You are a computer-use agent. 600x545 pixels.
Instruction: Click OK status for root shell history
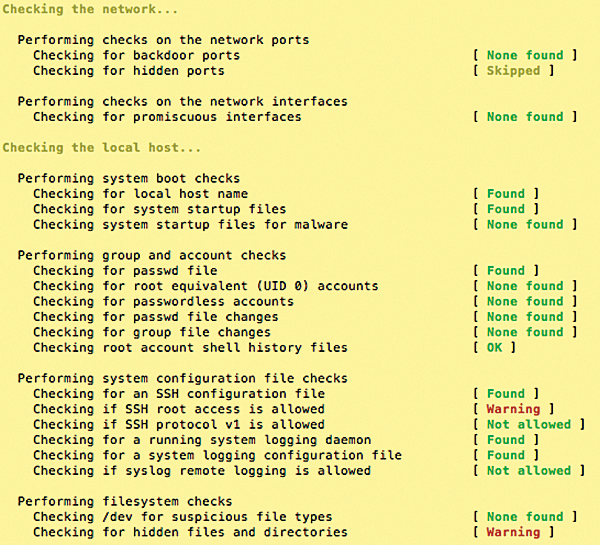494,348
